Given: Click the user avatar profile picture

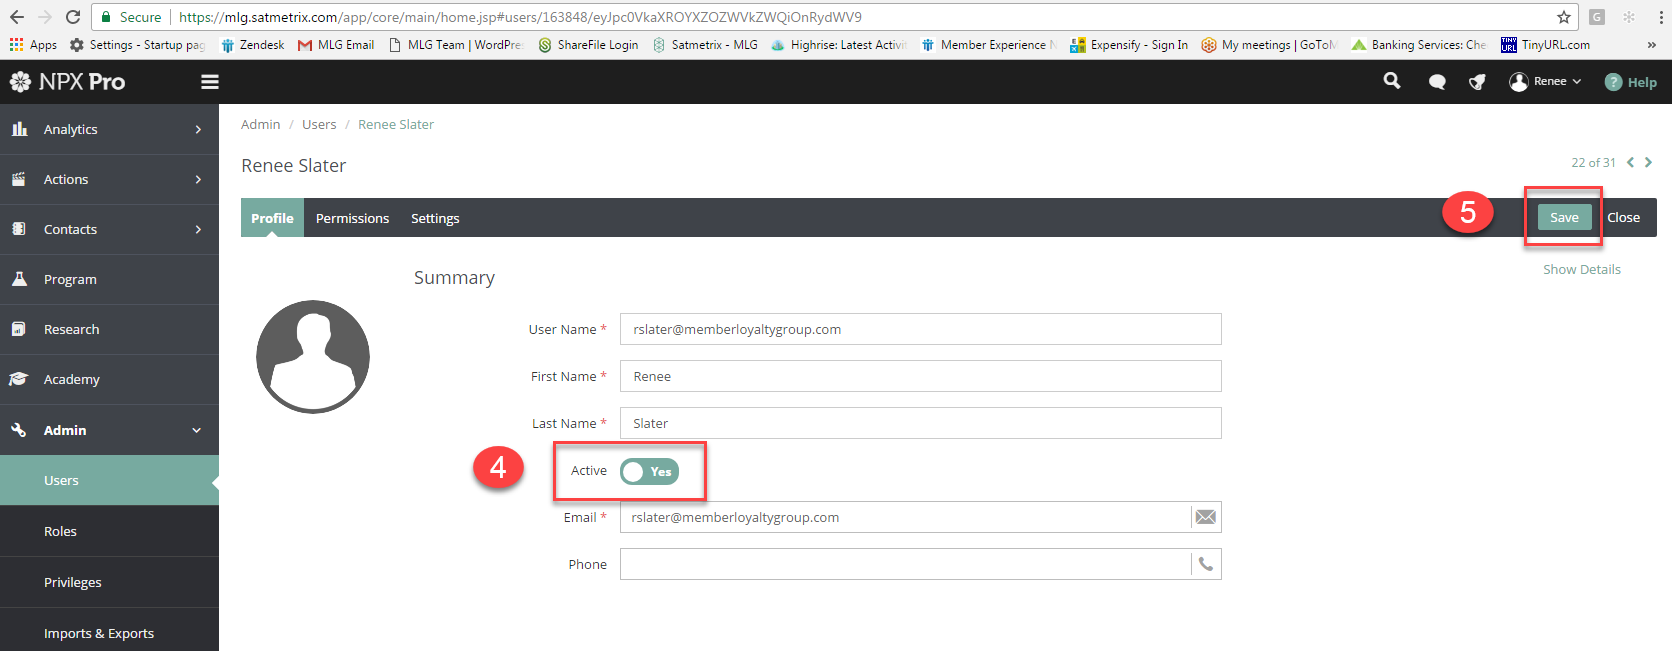Looking at the screenshot, I should pyautogui.click(x=313, y=356).
